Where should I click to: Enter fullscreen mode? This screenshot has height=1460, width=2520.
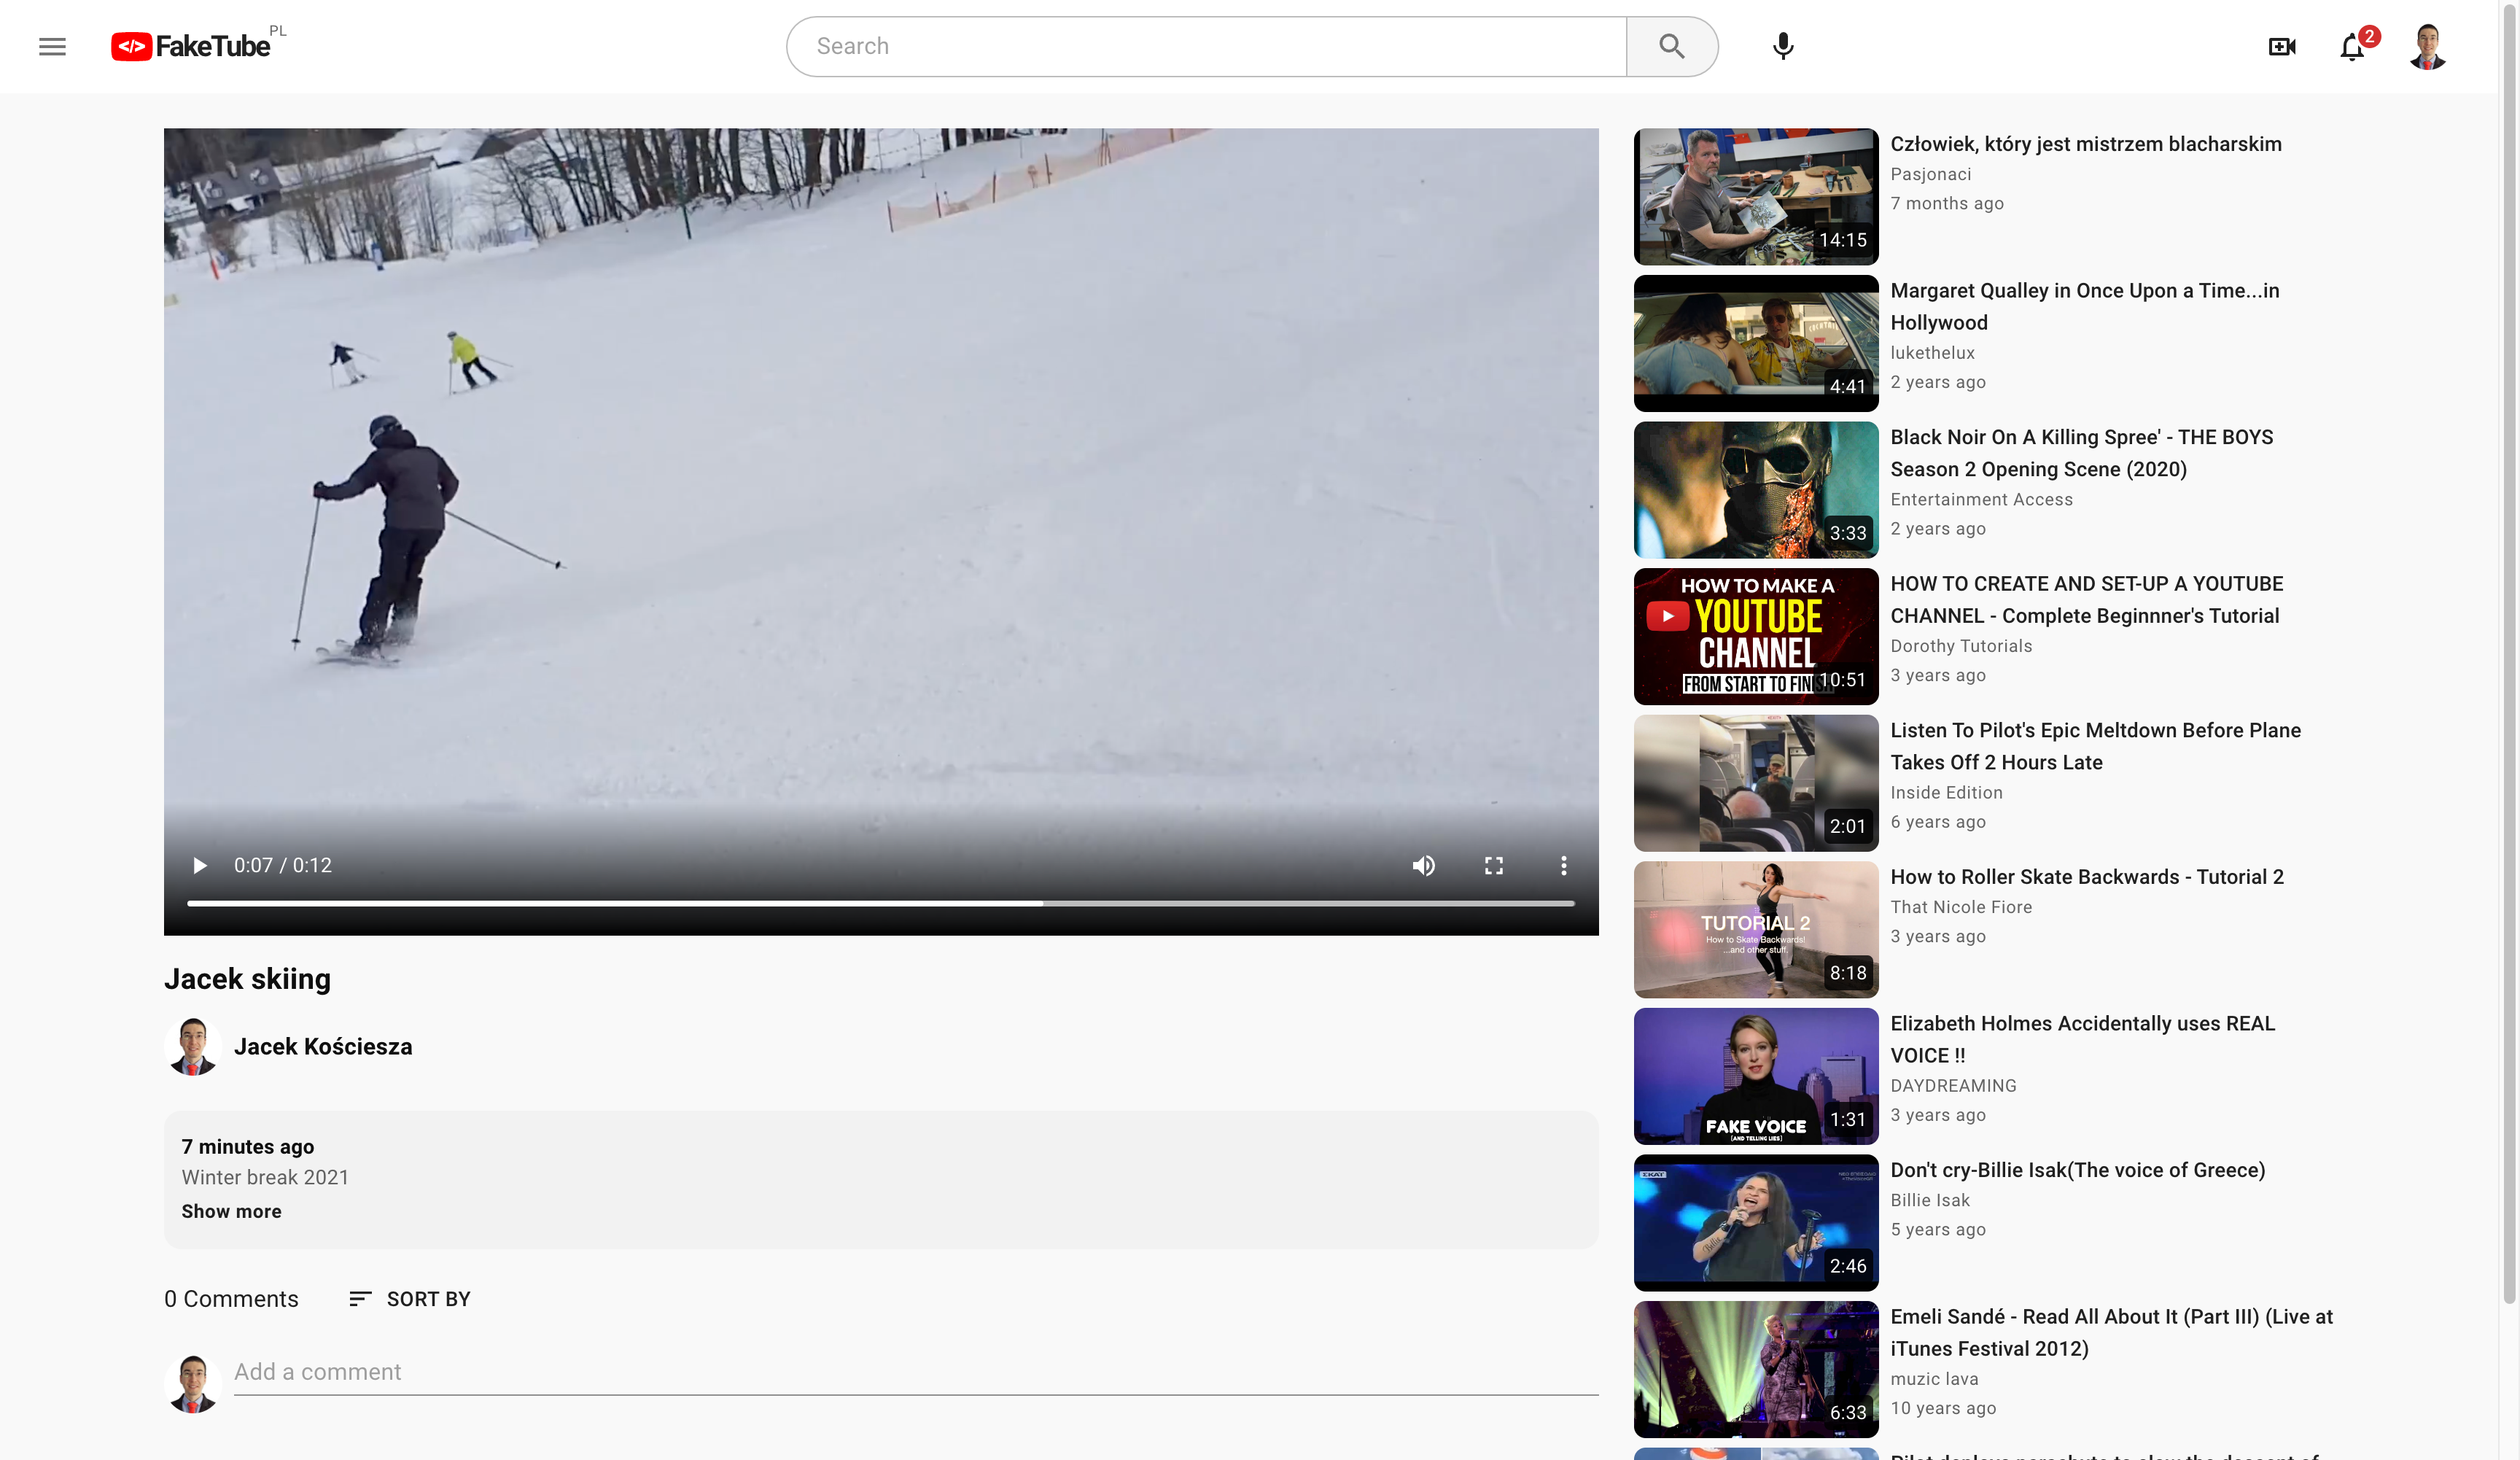tap(1493, 865)
